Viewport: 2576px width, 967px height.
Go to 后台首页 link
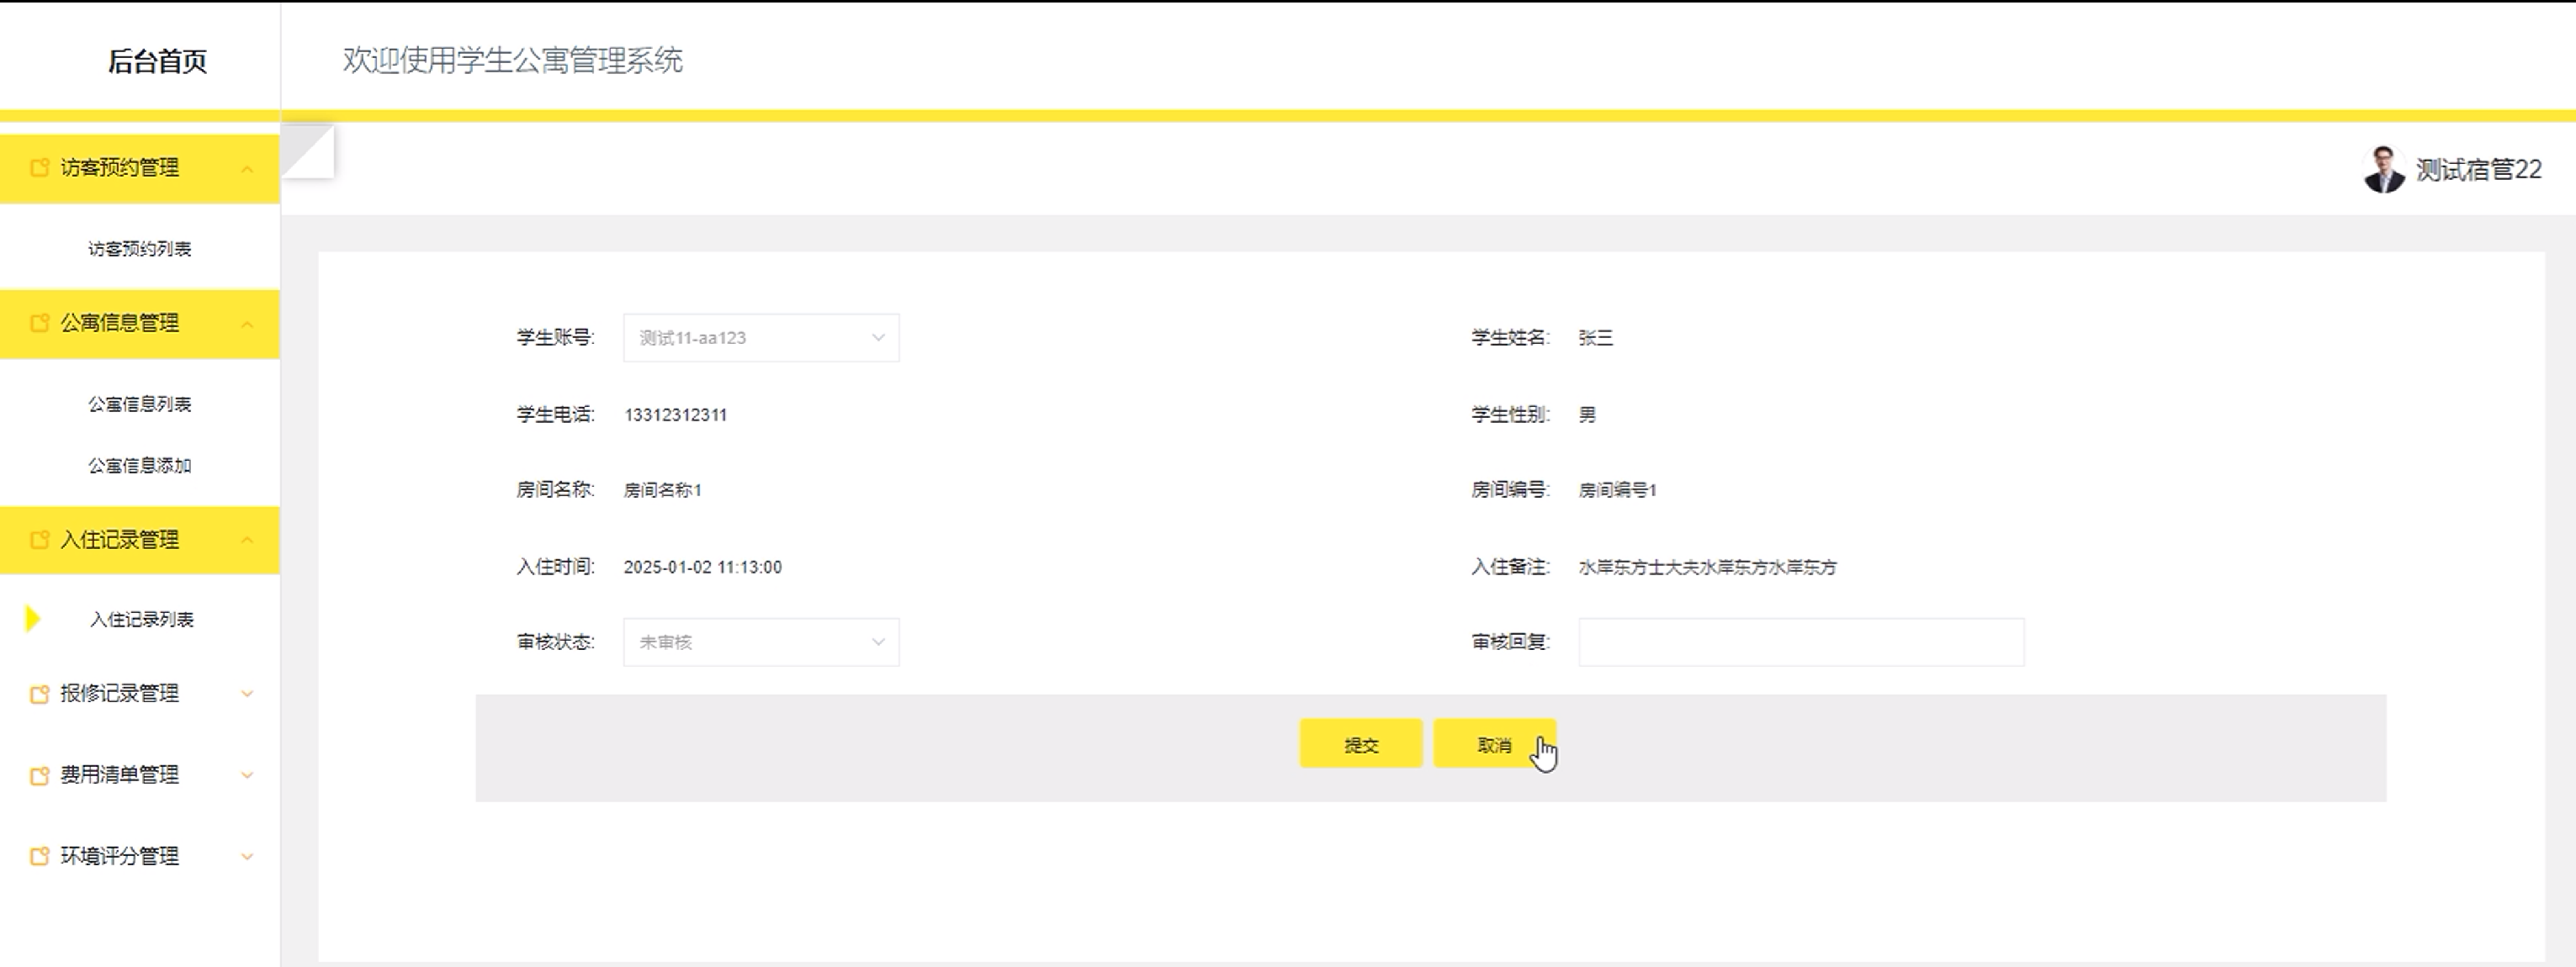[157, 61]
